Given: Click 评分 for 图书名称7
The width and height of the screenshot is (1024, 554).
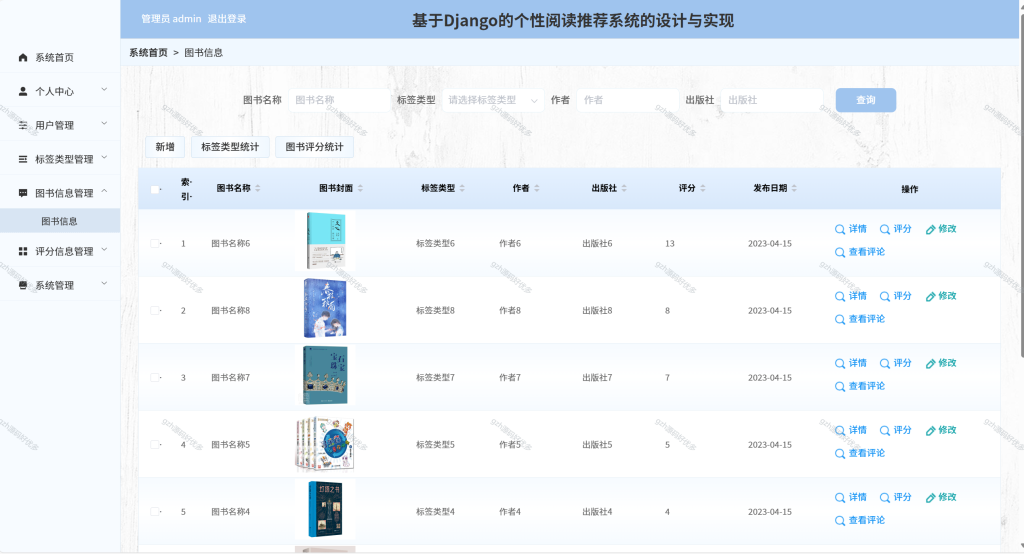Looking at the screenshot, I should tap(895, 363).
